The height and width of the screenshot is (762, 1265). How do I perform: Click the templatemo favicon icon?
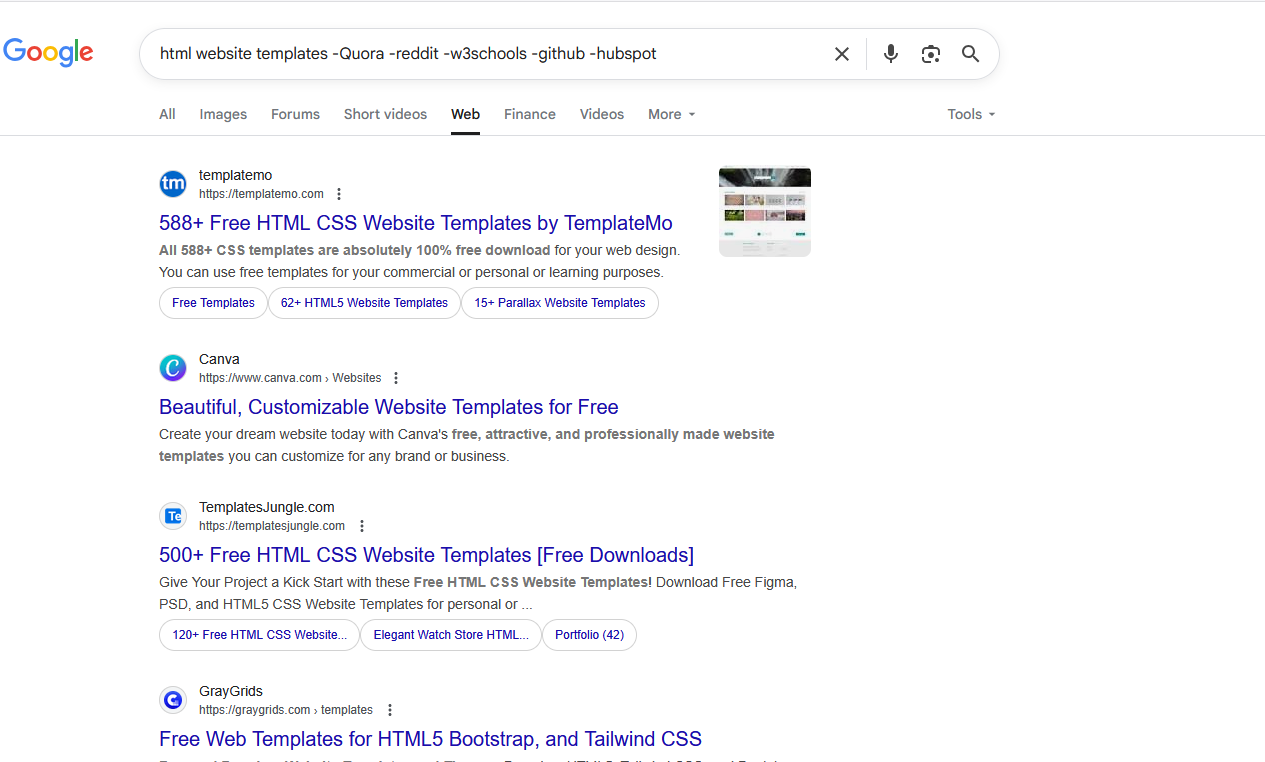[173, 184]
